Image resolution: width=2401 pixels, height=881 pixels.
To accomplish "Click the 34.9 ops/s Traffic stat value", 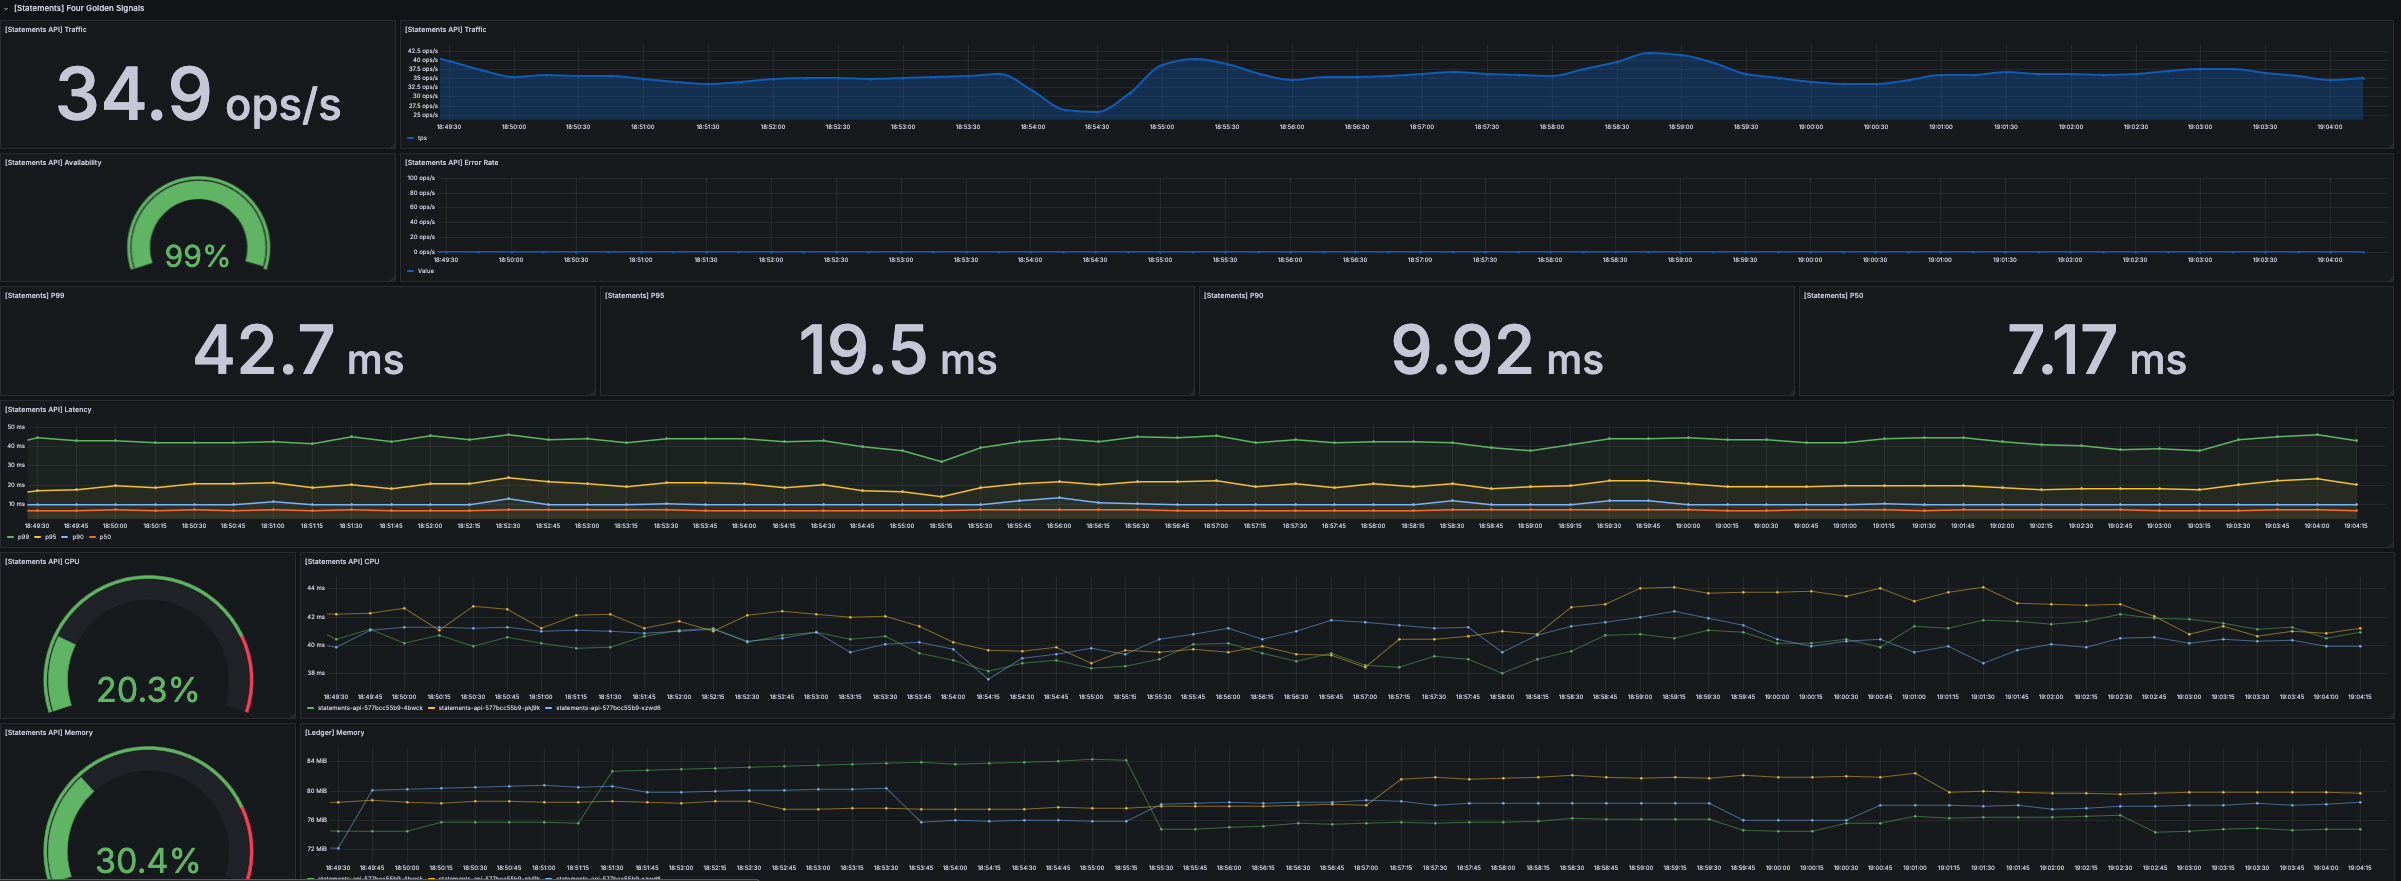I will coord(198,96).
